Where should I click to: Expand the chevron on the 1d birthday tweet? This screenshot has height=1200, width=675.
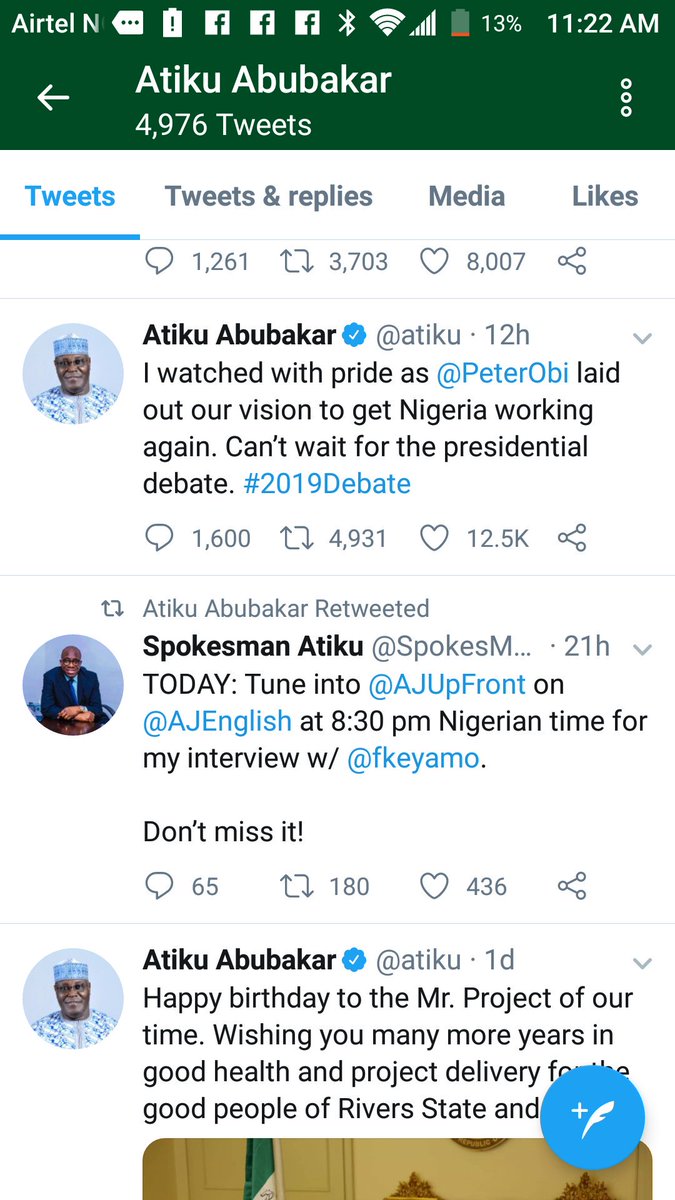[x=643, y=963]
